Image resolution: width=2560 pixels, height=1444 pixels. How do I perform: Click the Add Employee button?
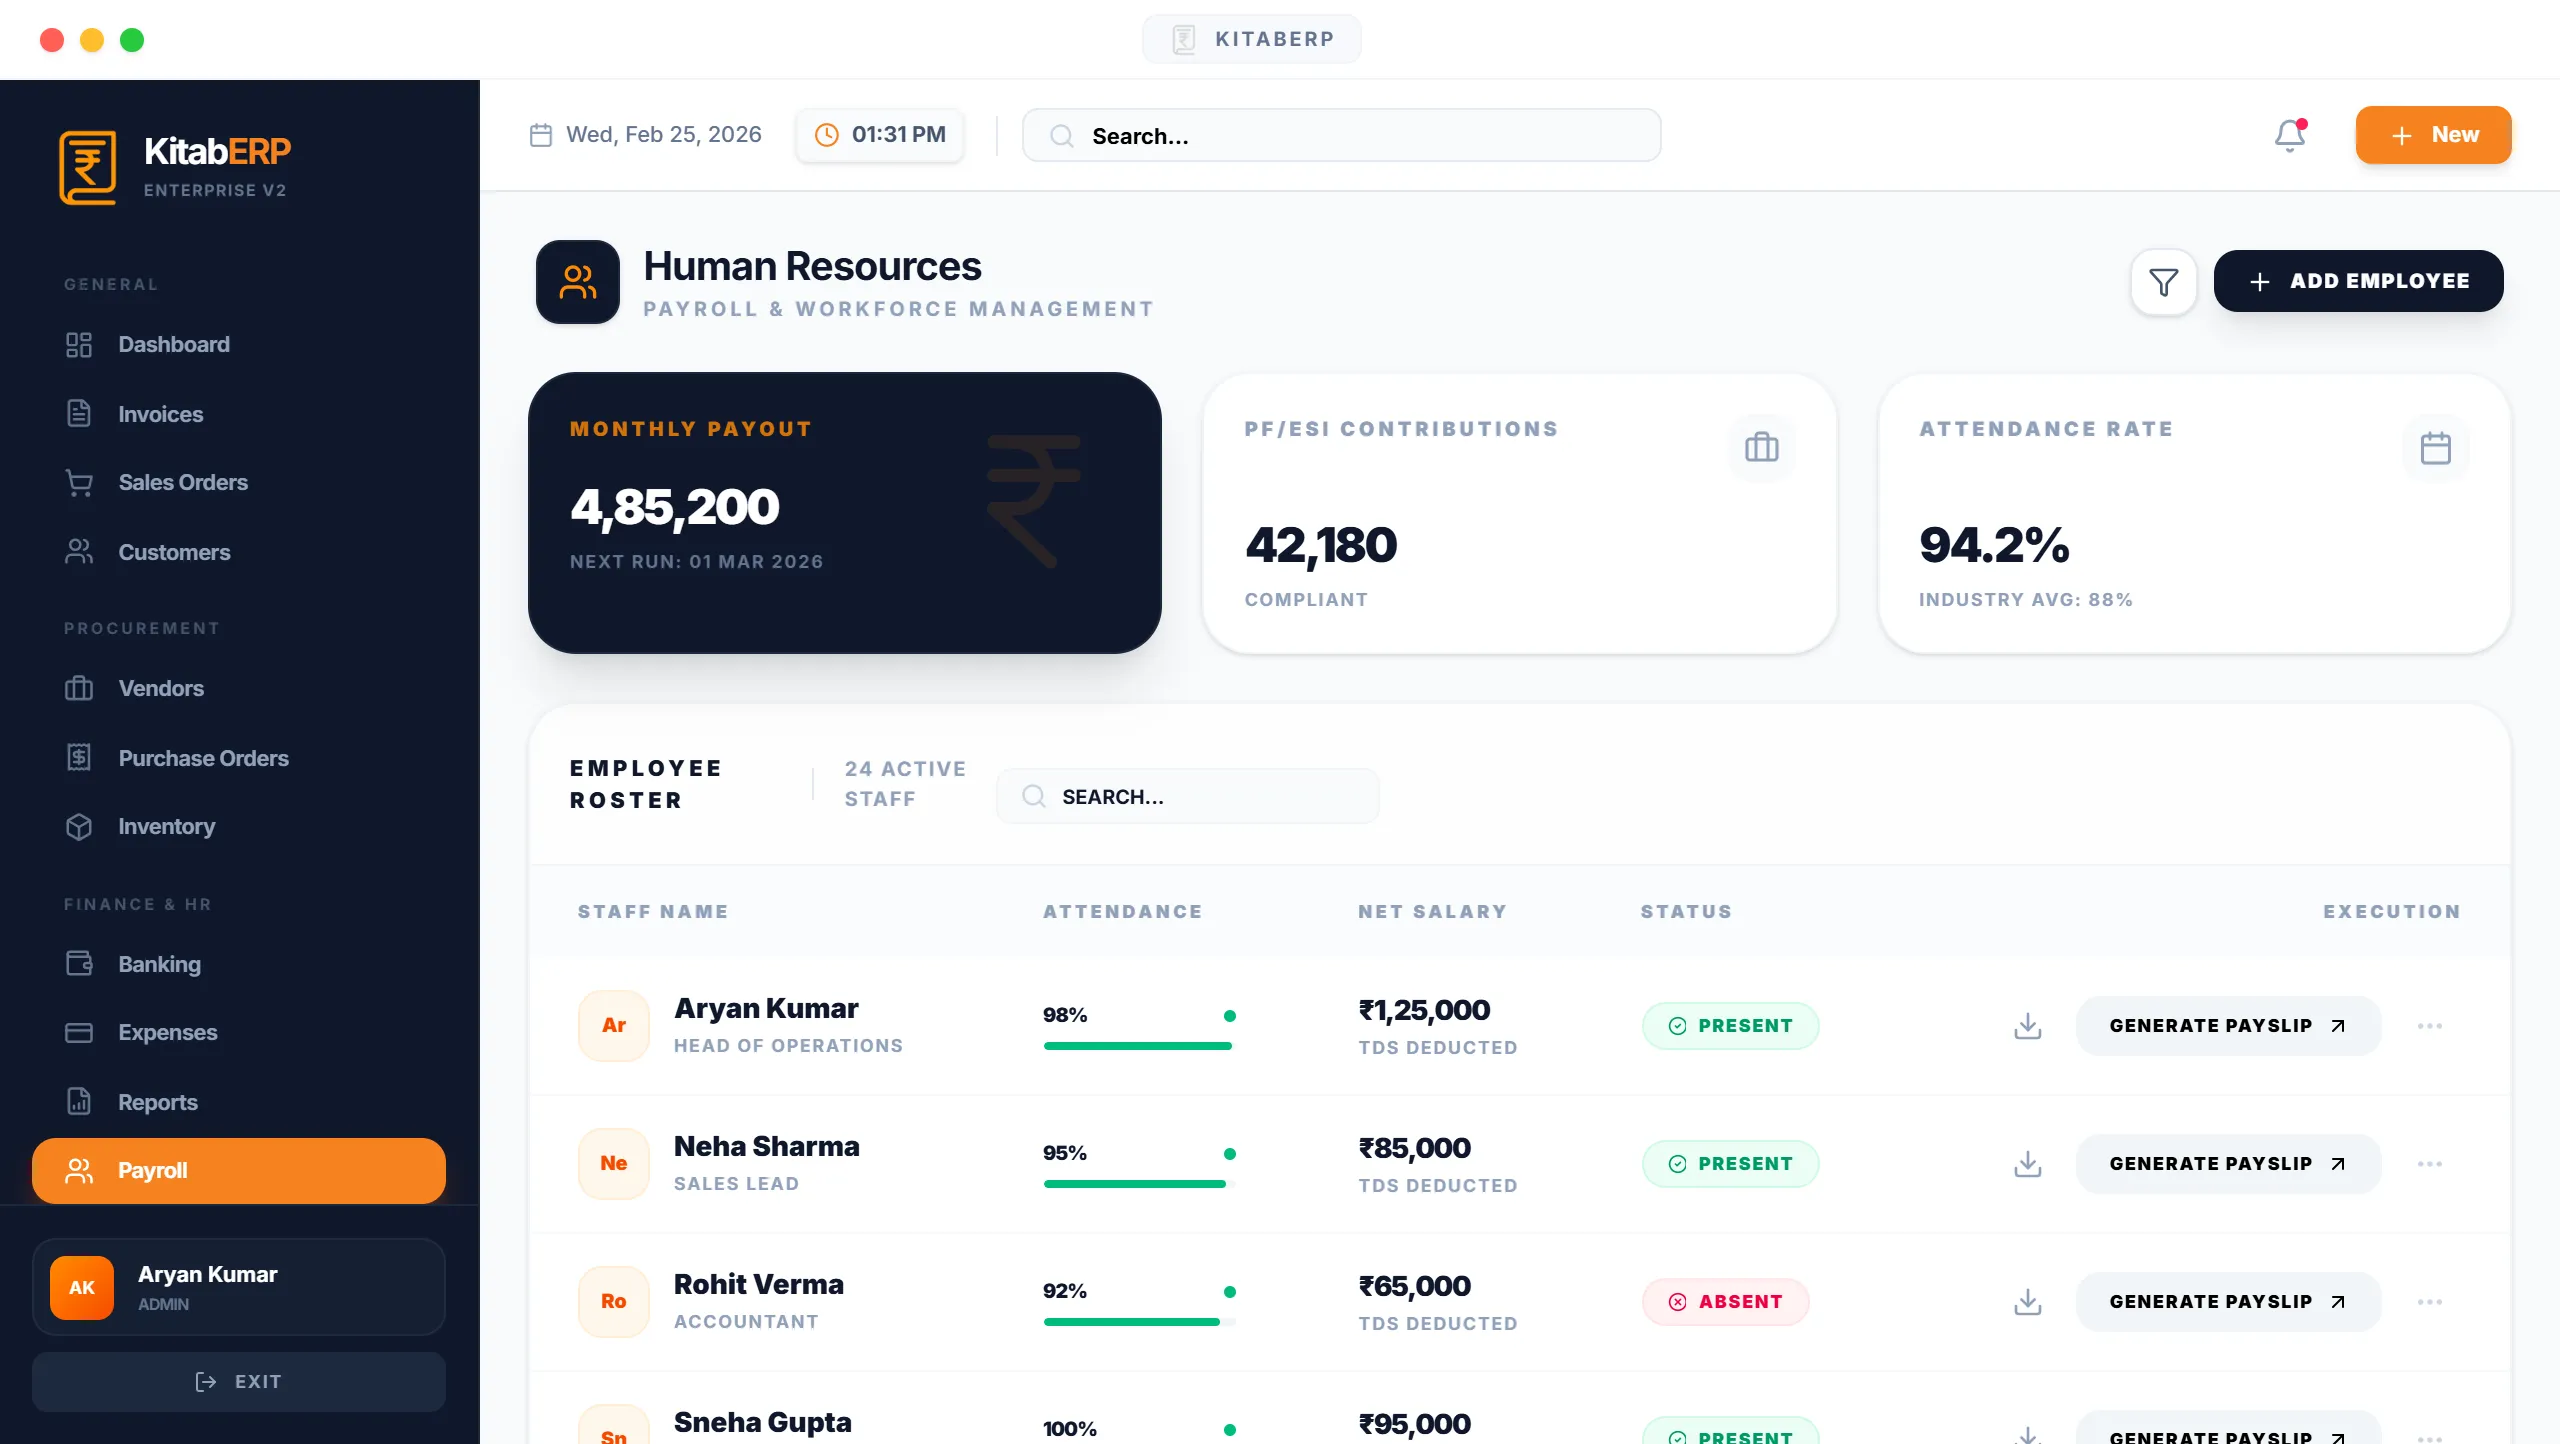[x=2358, y=281]
